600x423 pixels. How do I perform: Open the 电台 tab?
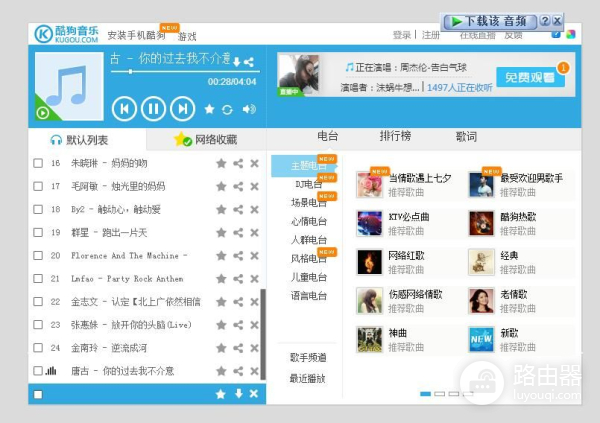(x=328, y=136)
